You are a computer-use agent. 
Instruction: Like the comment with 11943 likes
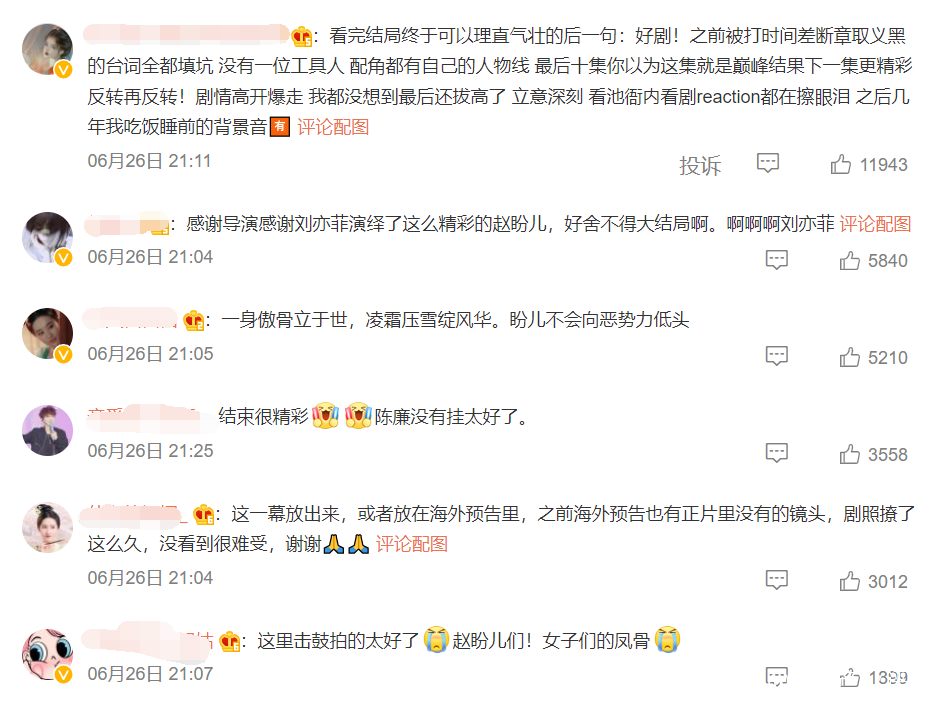point(840,164)
